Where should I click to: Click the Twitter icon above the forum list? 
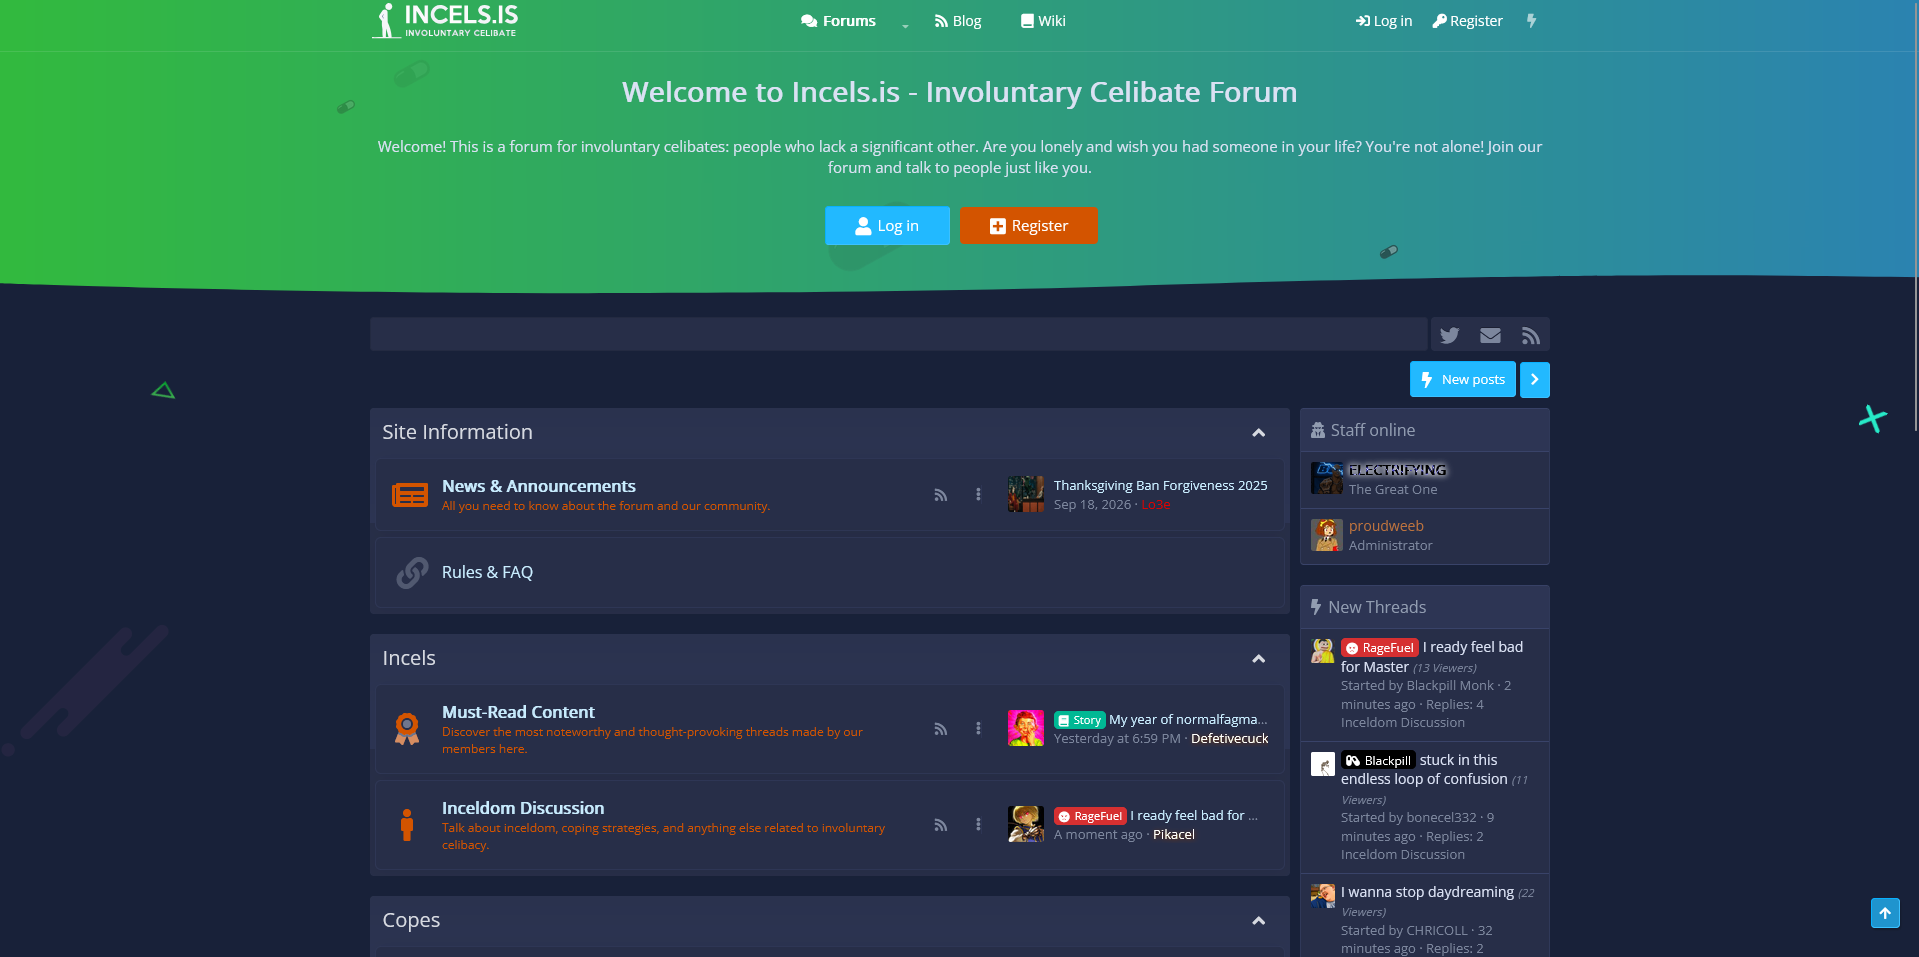point(1449,335)
